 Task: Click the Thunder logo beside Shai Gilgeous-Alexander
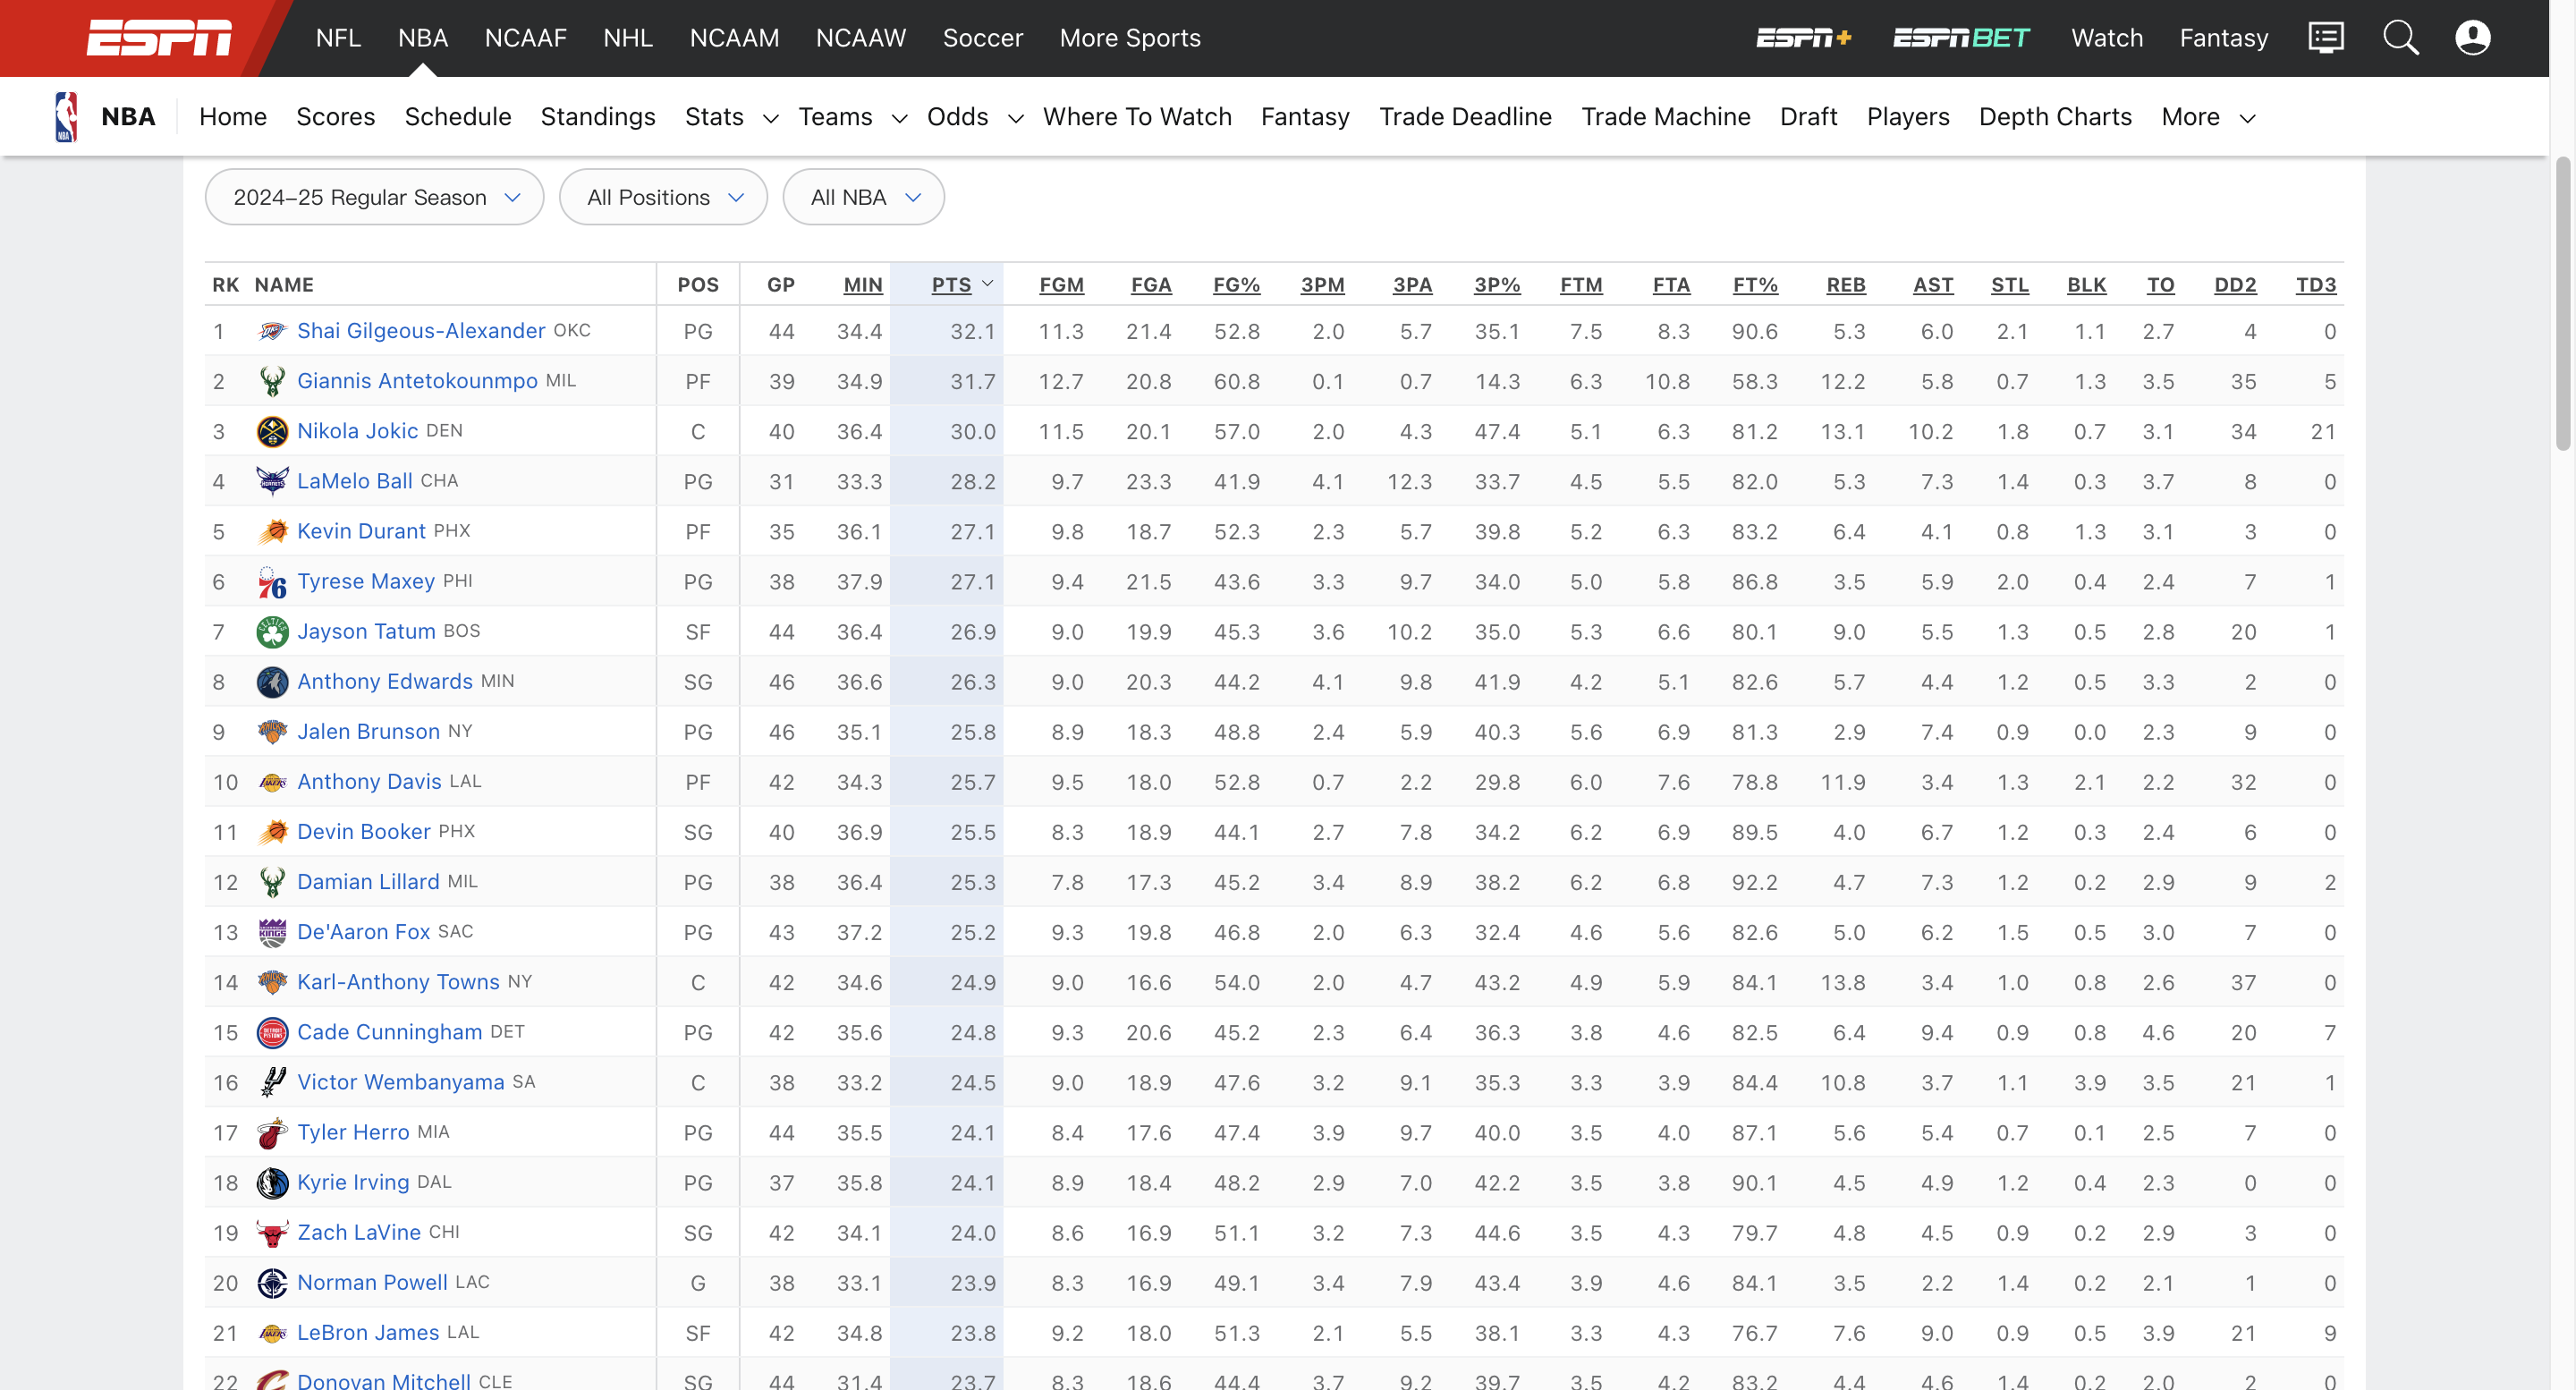[272, 331]
